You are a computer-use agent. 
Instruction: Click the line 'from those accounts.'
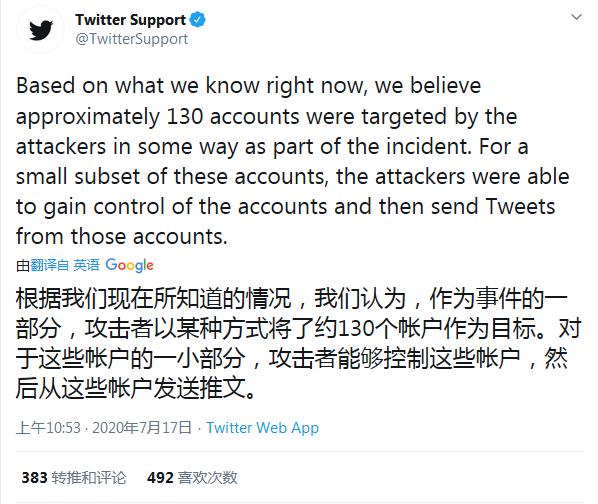[122, 236]
